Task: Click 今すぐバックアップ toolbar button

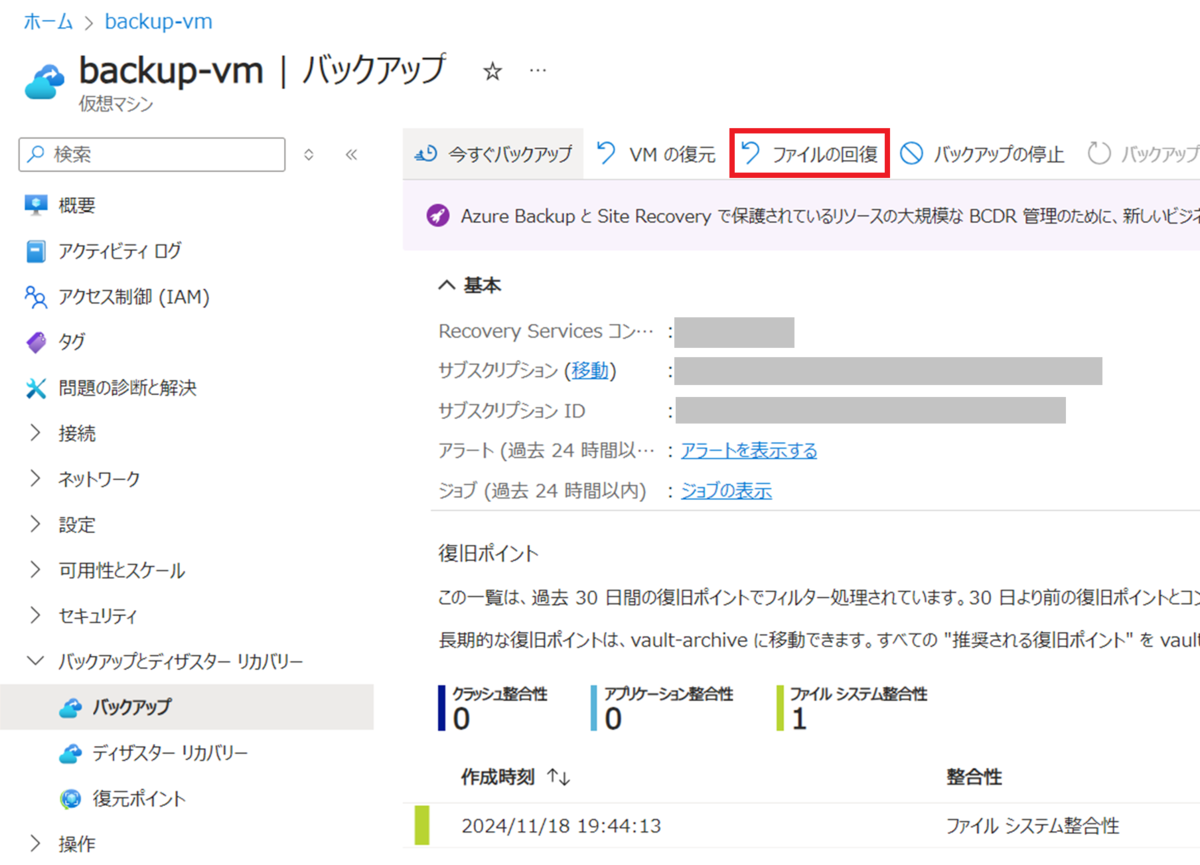Action: (x=493, y=154)
